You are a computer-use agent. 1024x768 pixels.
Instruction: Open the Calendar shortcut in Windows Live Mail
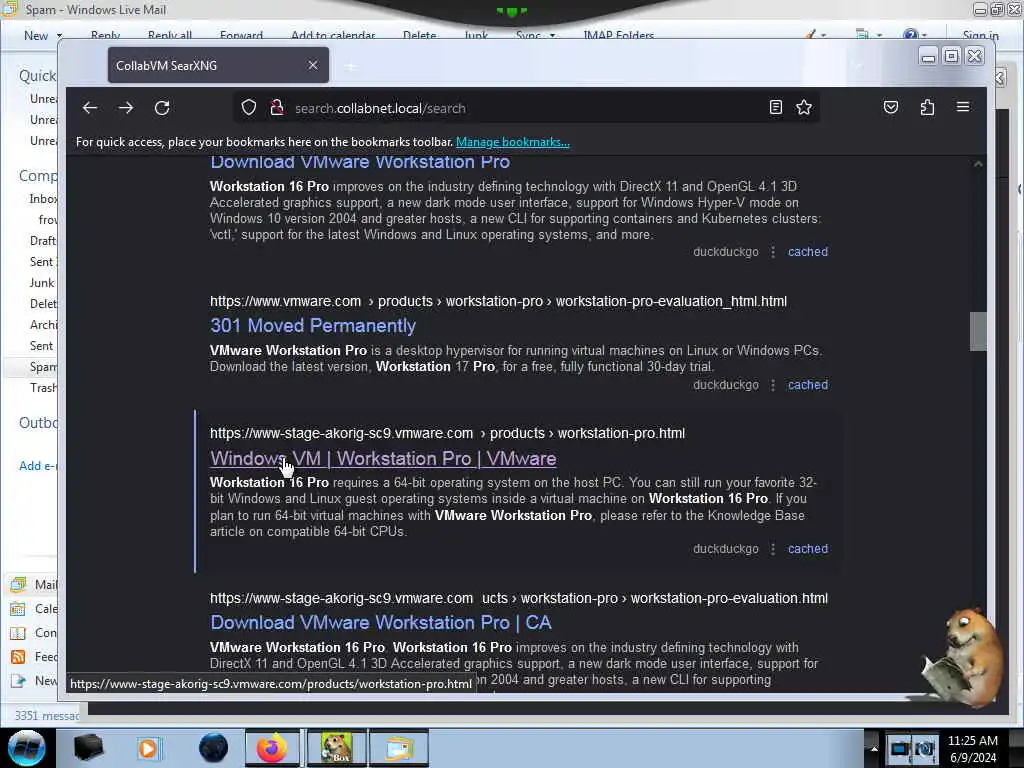tap(34, 609)
